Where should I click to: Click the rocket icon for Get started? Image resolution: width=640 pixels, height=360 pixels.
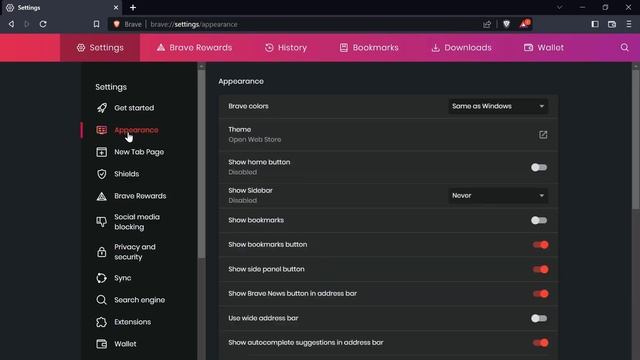coord(102,108)
